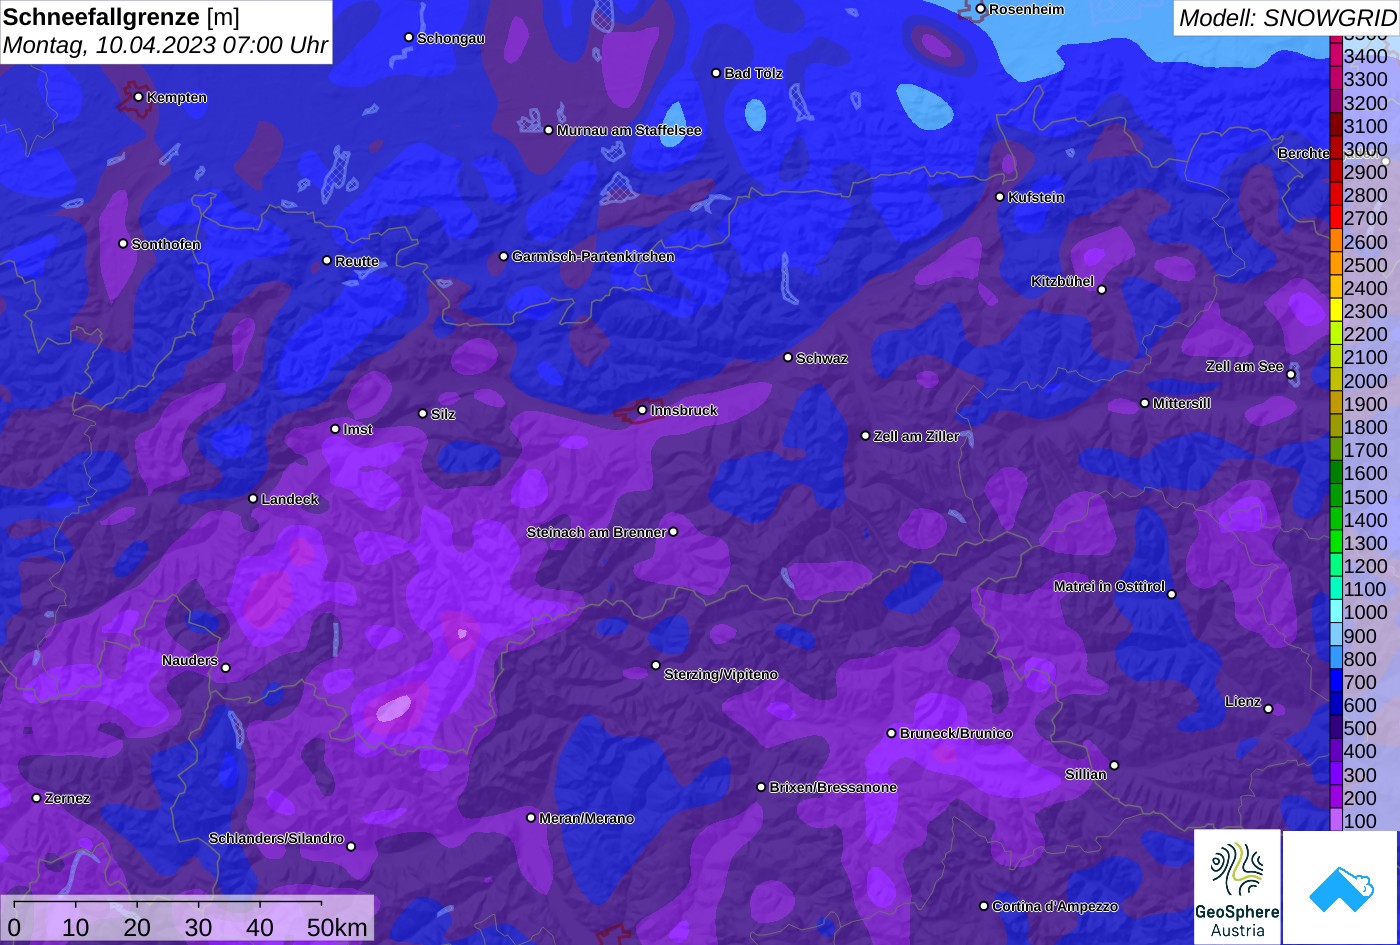Click the Meran/Merano label

click(586, 818)
